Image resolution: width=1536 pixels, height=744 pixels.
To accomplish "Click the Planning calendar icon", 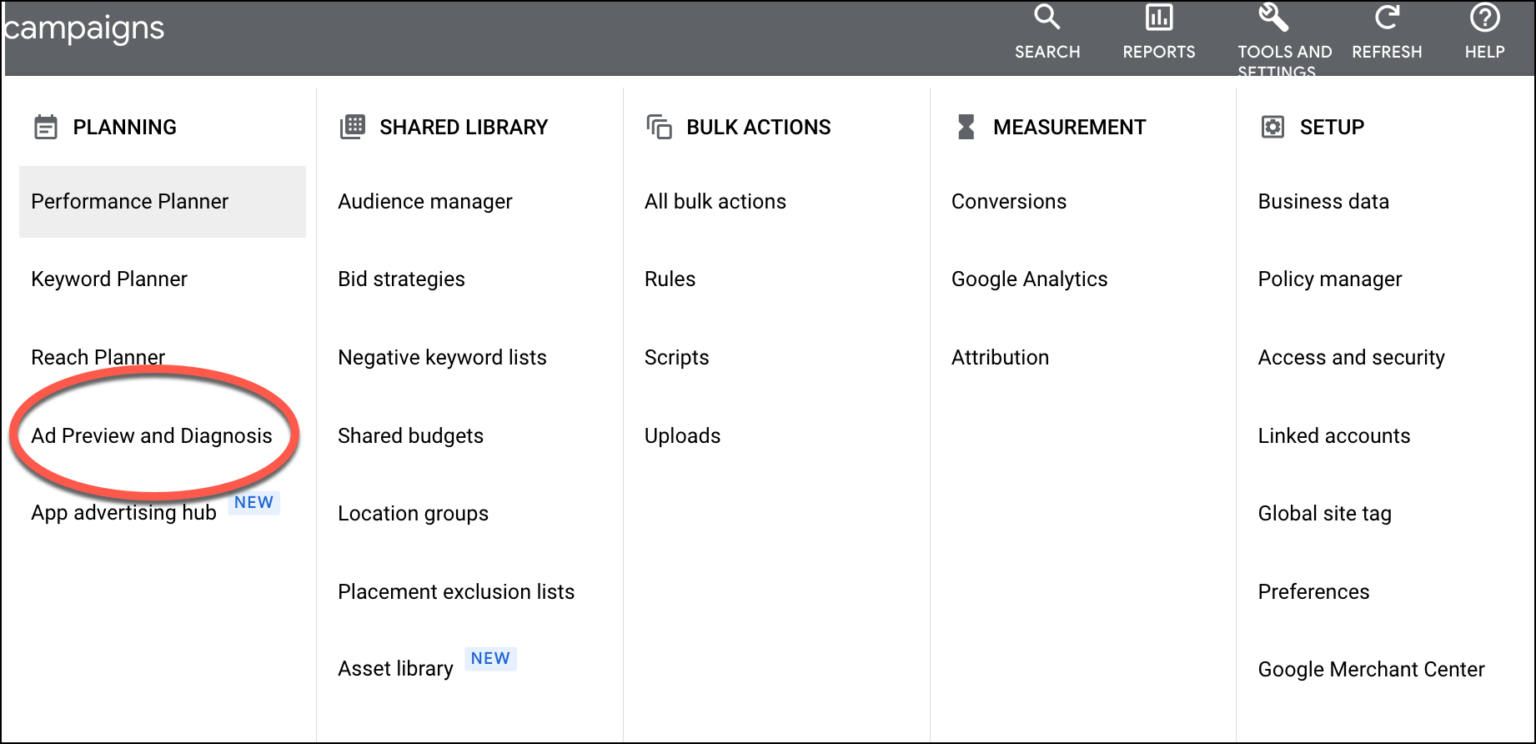I will (44, 127).
